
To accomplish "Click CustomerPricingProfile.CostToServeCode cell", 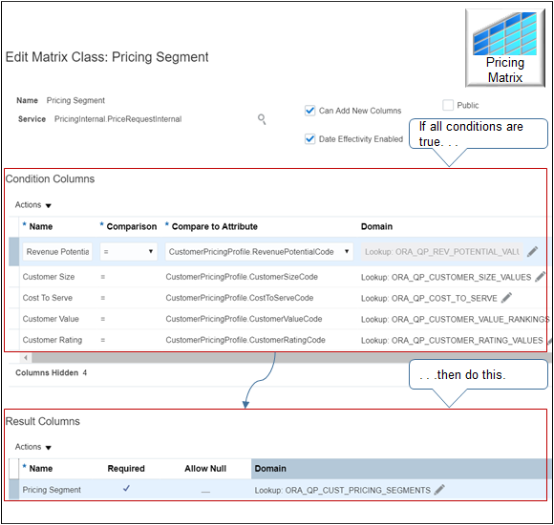I will pos(240,298).
